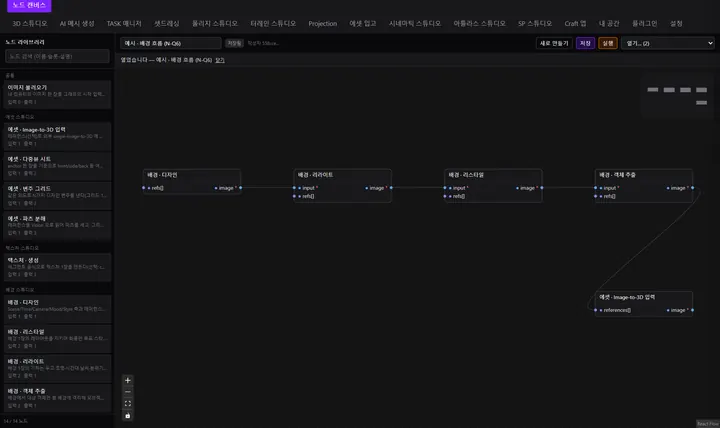Click the 배경 · 객체 추출 node's image output port
Viewport: 720px width, 428px height.
coord(692,188)
